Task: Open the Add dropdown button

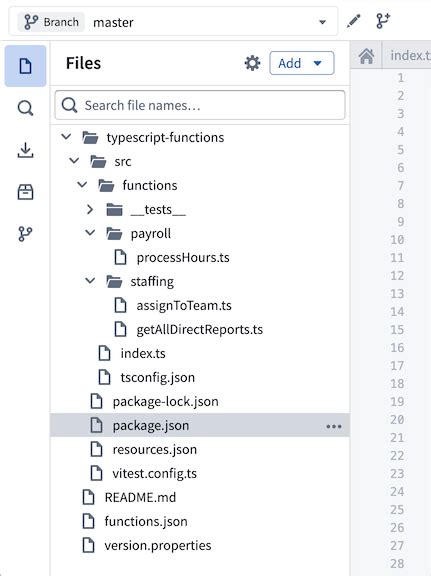Action: pos(302,63)
